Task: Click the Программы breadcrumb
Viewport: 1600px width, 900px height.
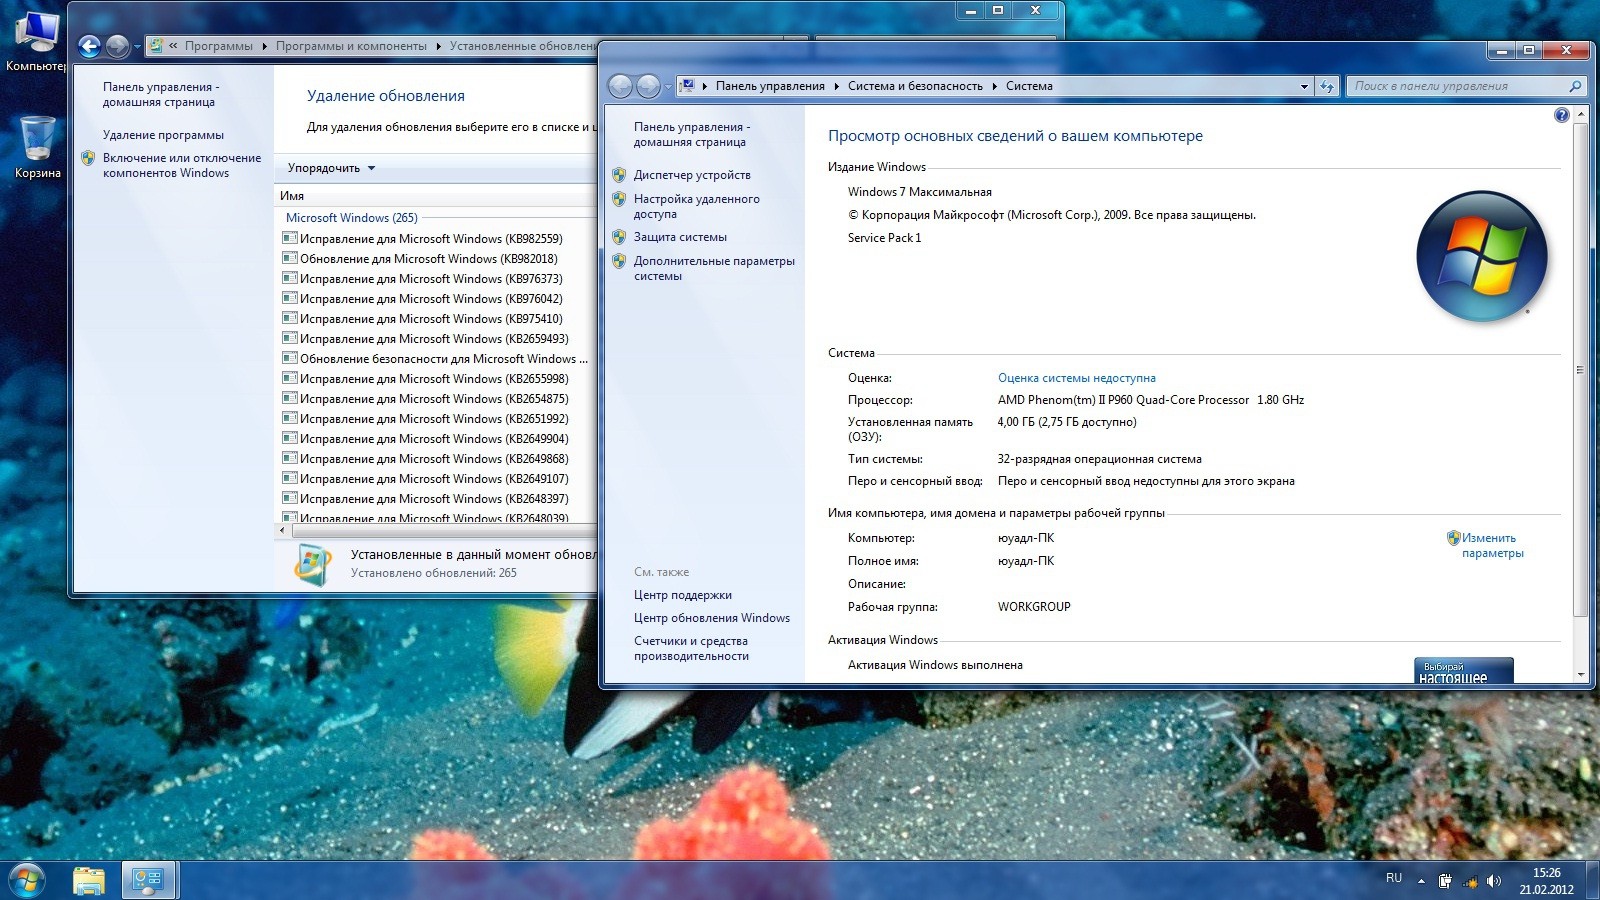Action: [218, 46]
